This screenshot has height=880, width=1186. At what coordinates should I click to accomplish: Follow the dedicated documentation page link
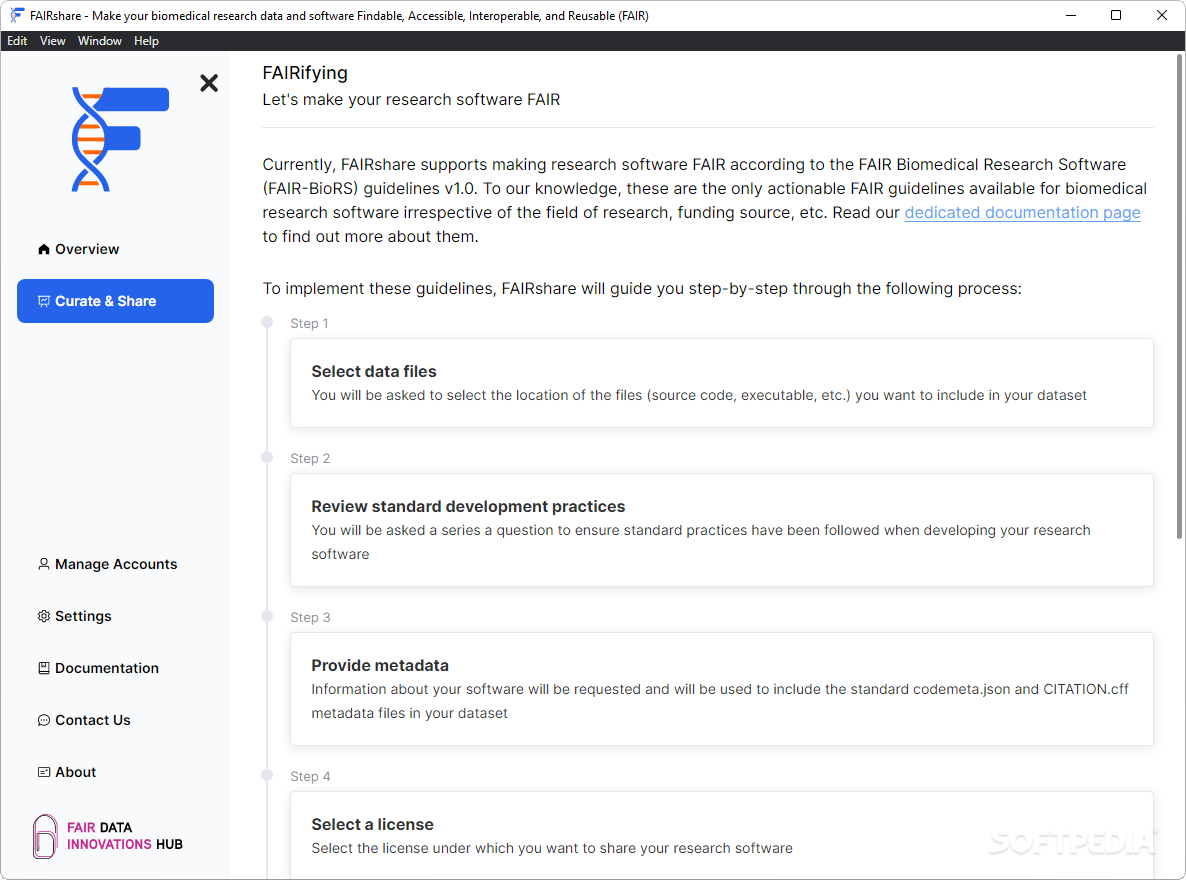tap(1022, 213)
